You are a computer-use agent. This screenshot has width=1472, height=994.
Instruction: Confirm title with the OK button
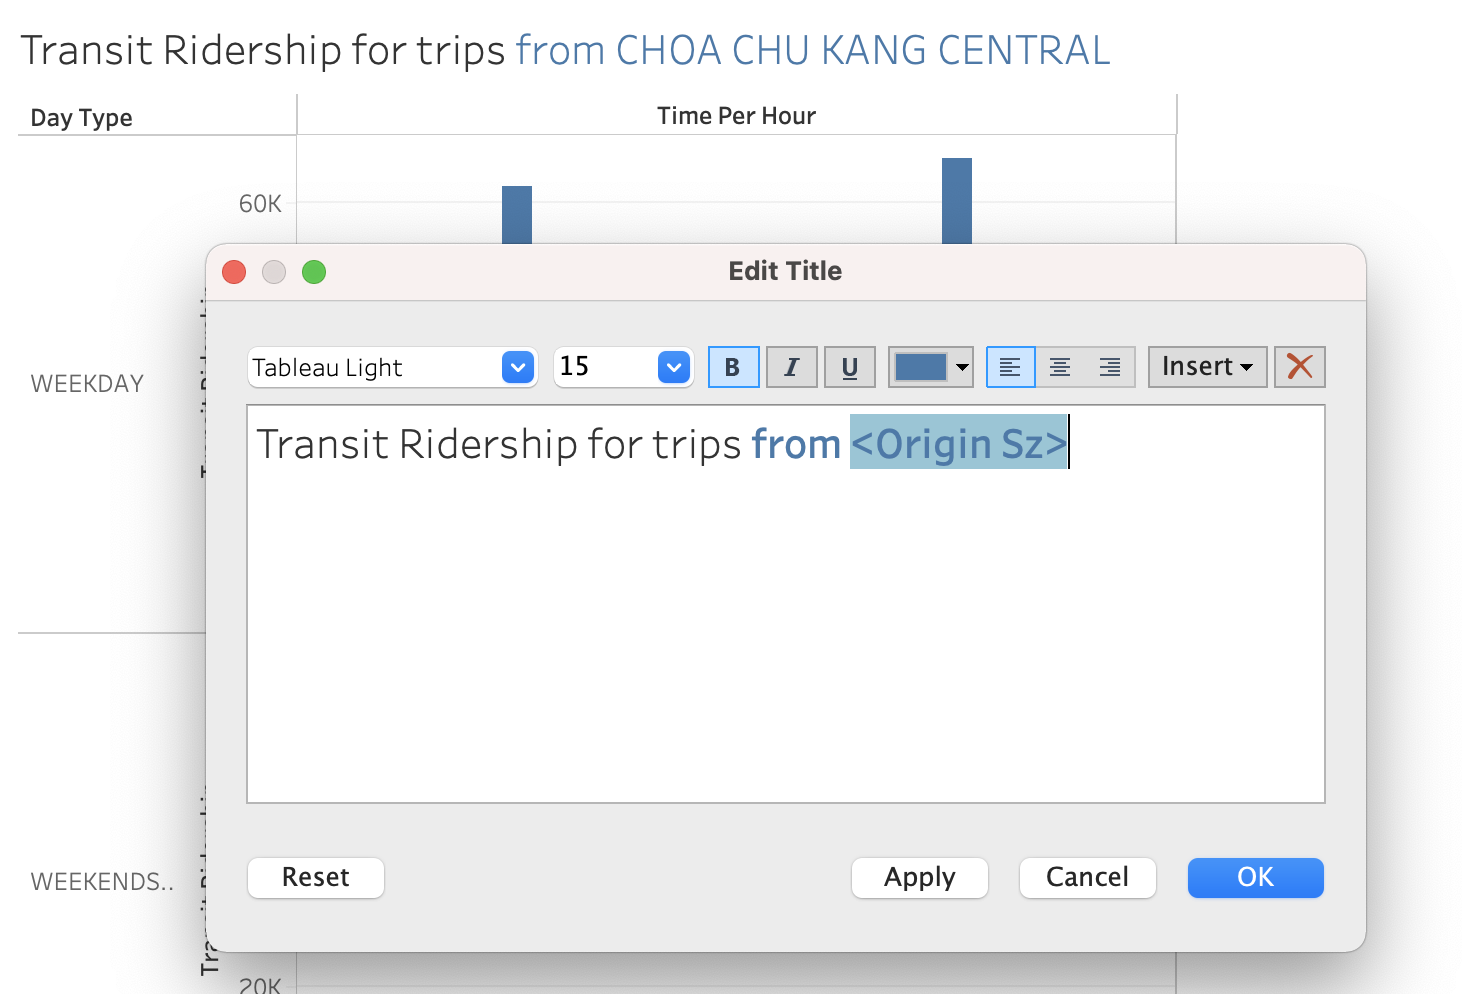tap(1255, 878)
